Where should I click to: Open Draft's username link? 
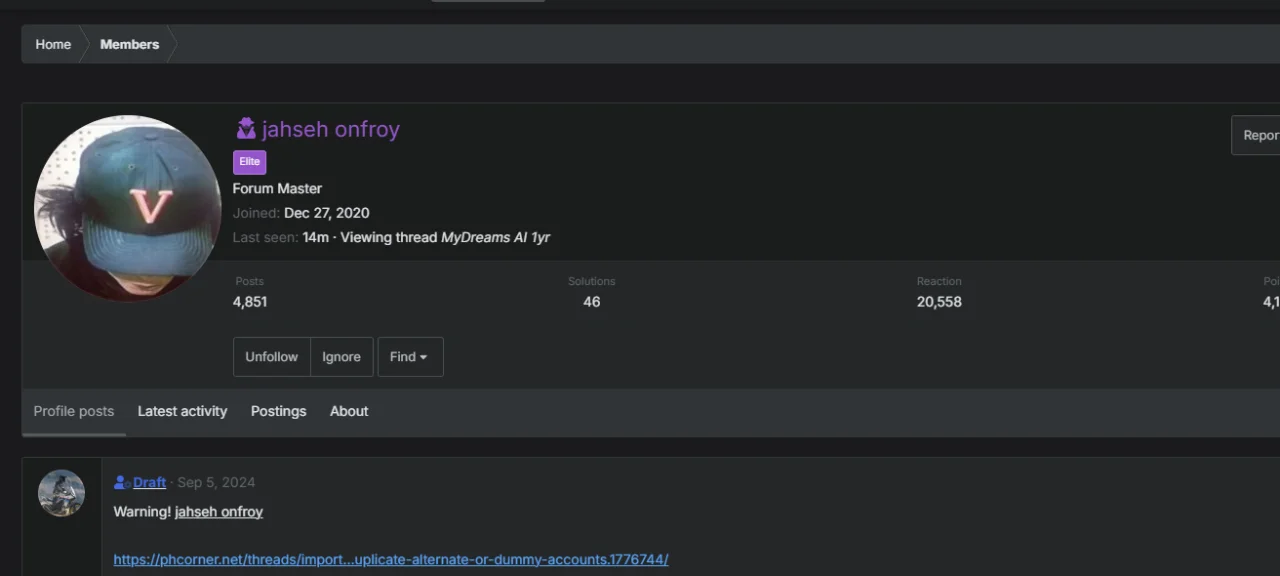point(150,482)
